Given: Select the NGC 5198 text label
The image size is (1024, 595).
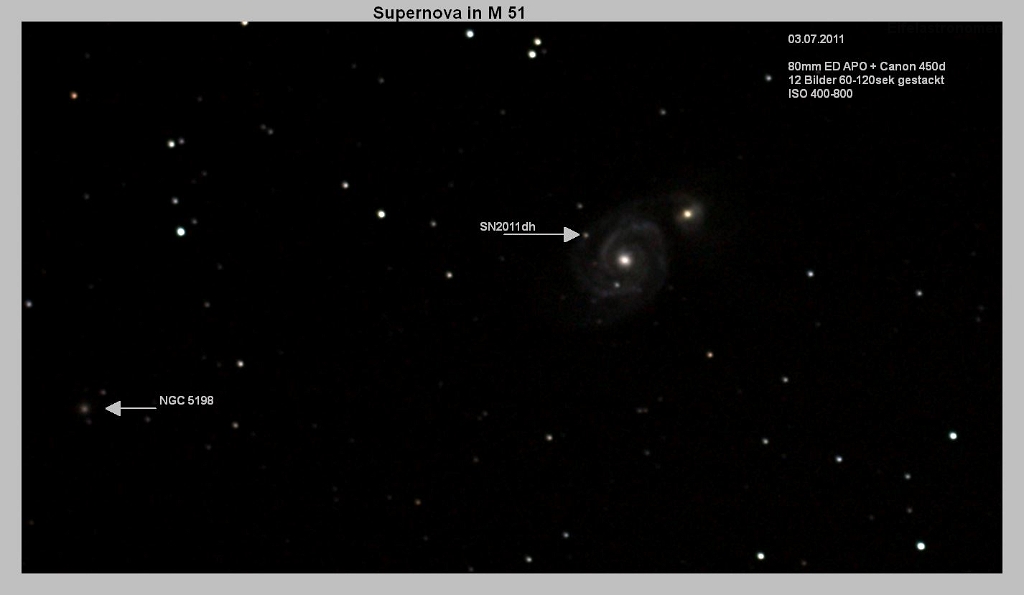Looking at the screenshot, I should (x=186, y=400).
